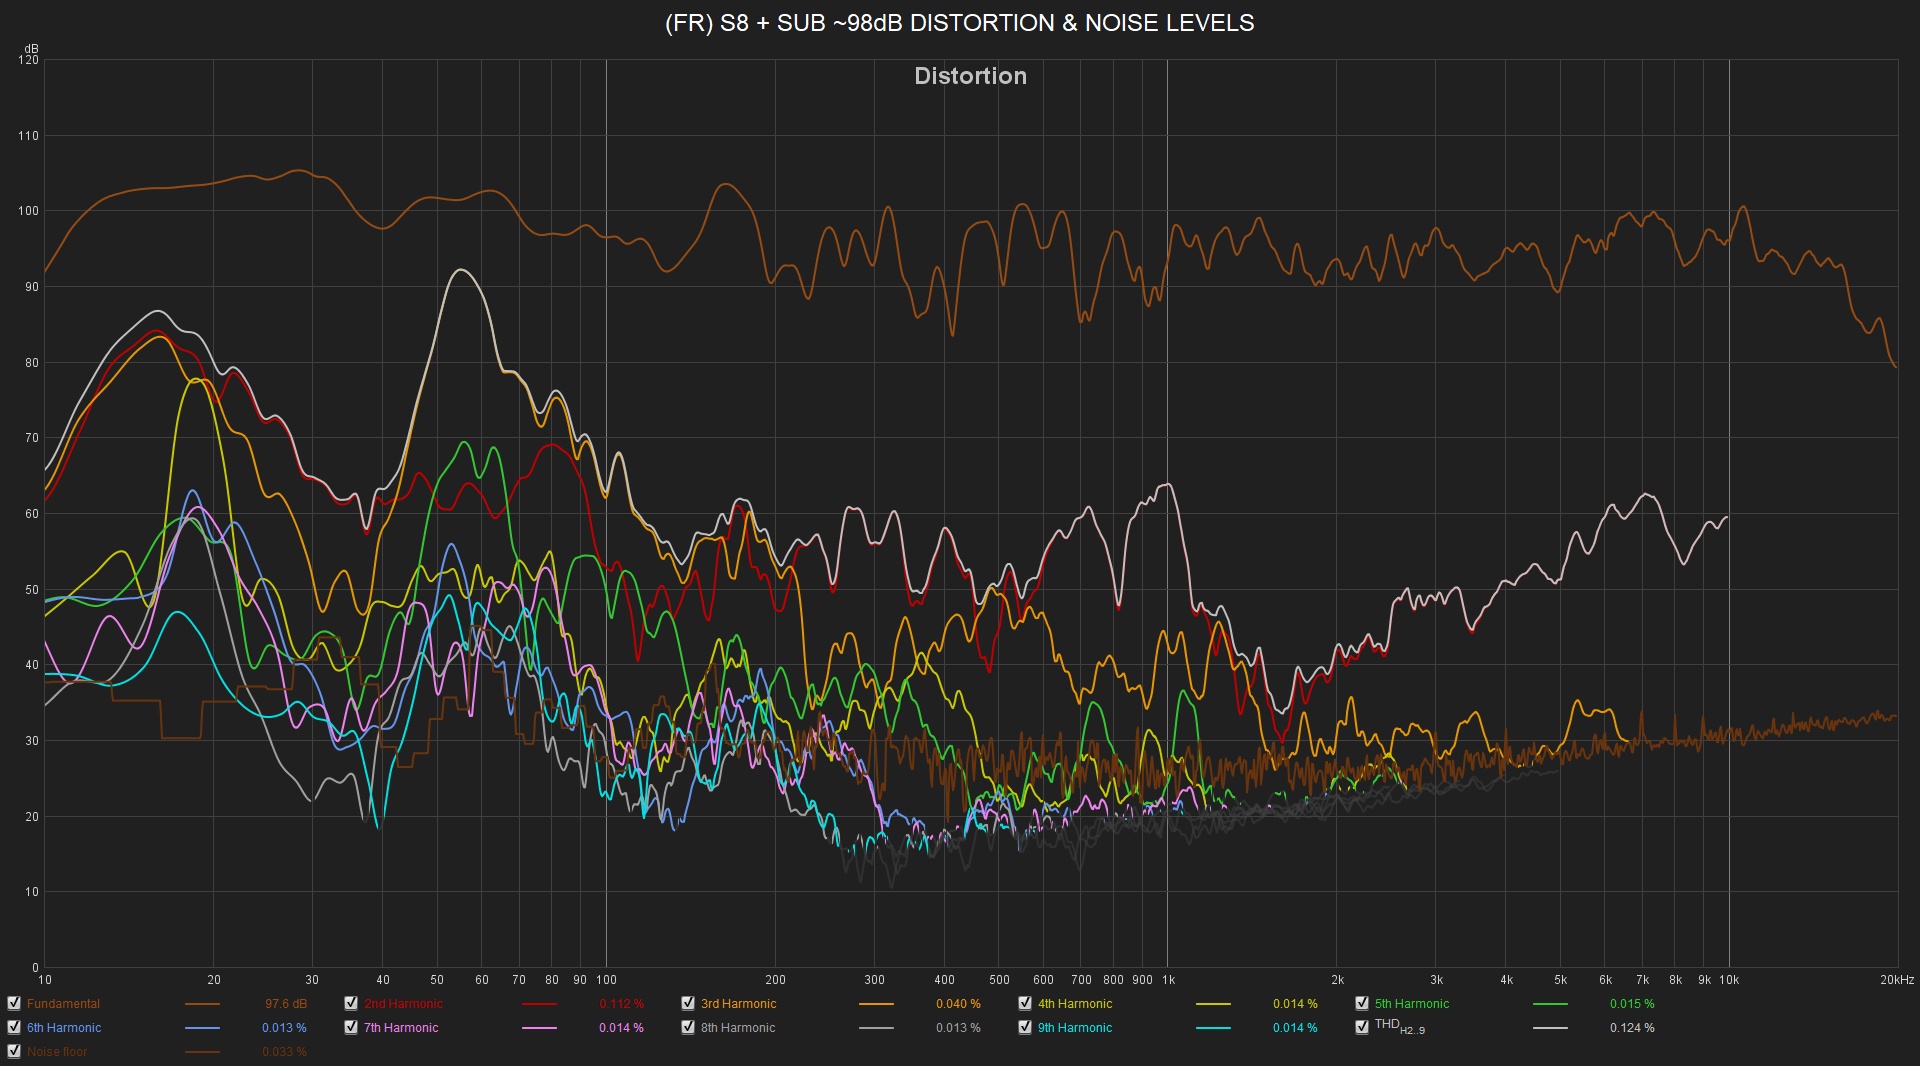Image resolution: width=1920 pixels, height=1066 pixels.
Task: Click the 7th Harmonic pink line swatch
Action: coord(539,1028)
